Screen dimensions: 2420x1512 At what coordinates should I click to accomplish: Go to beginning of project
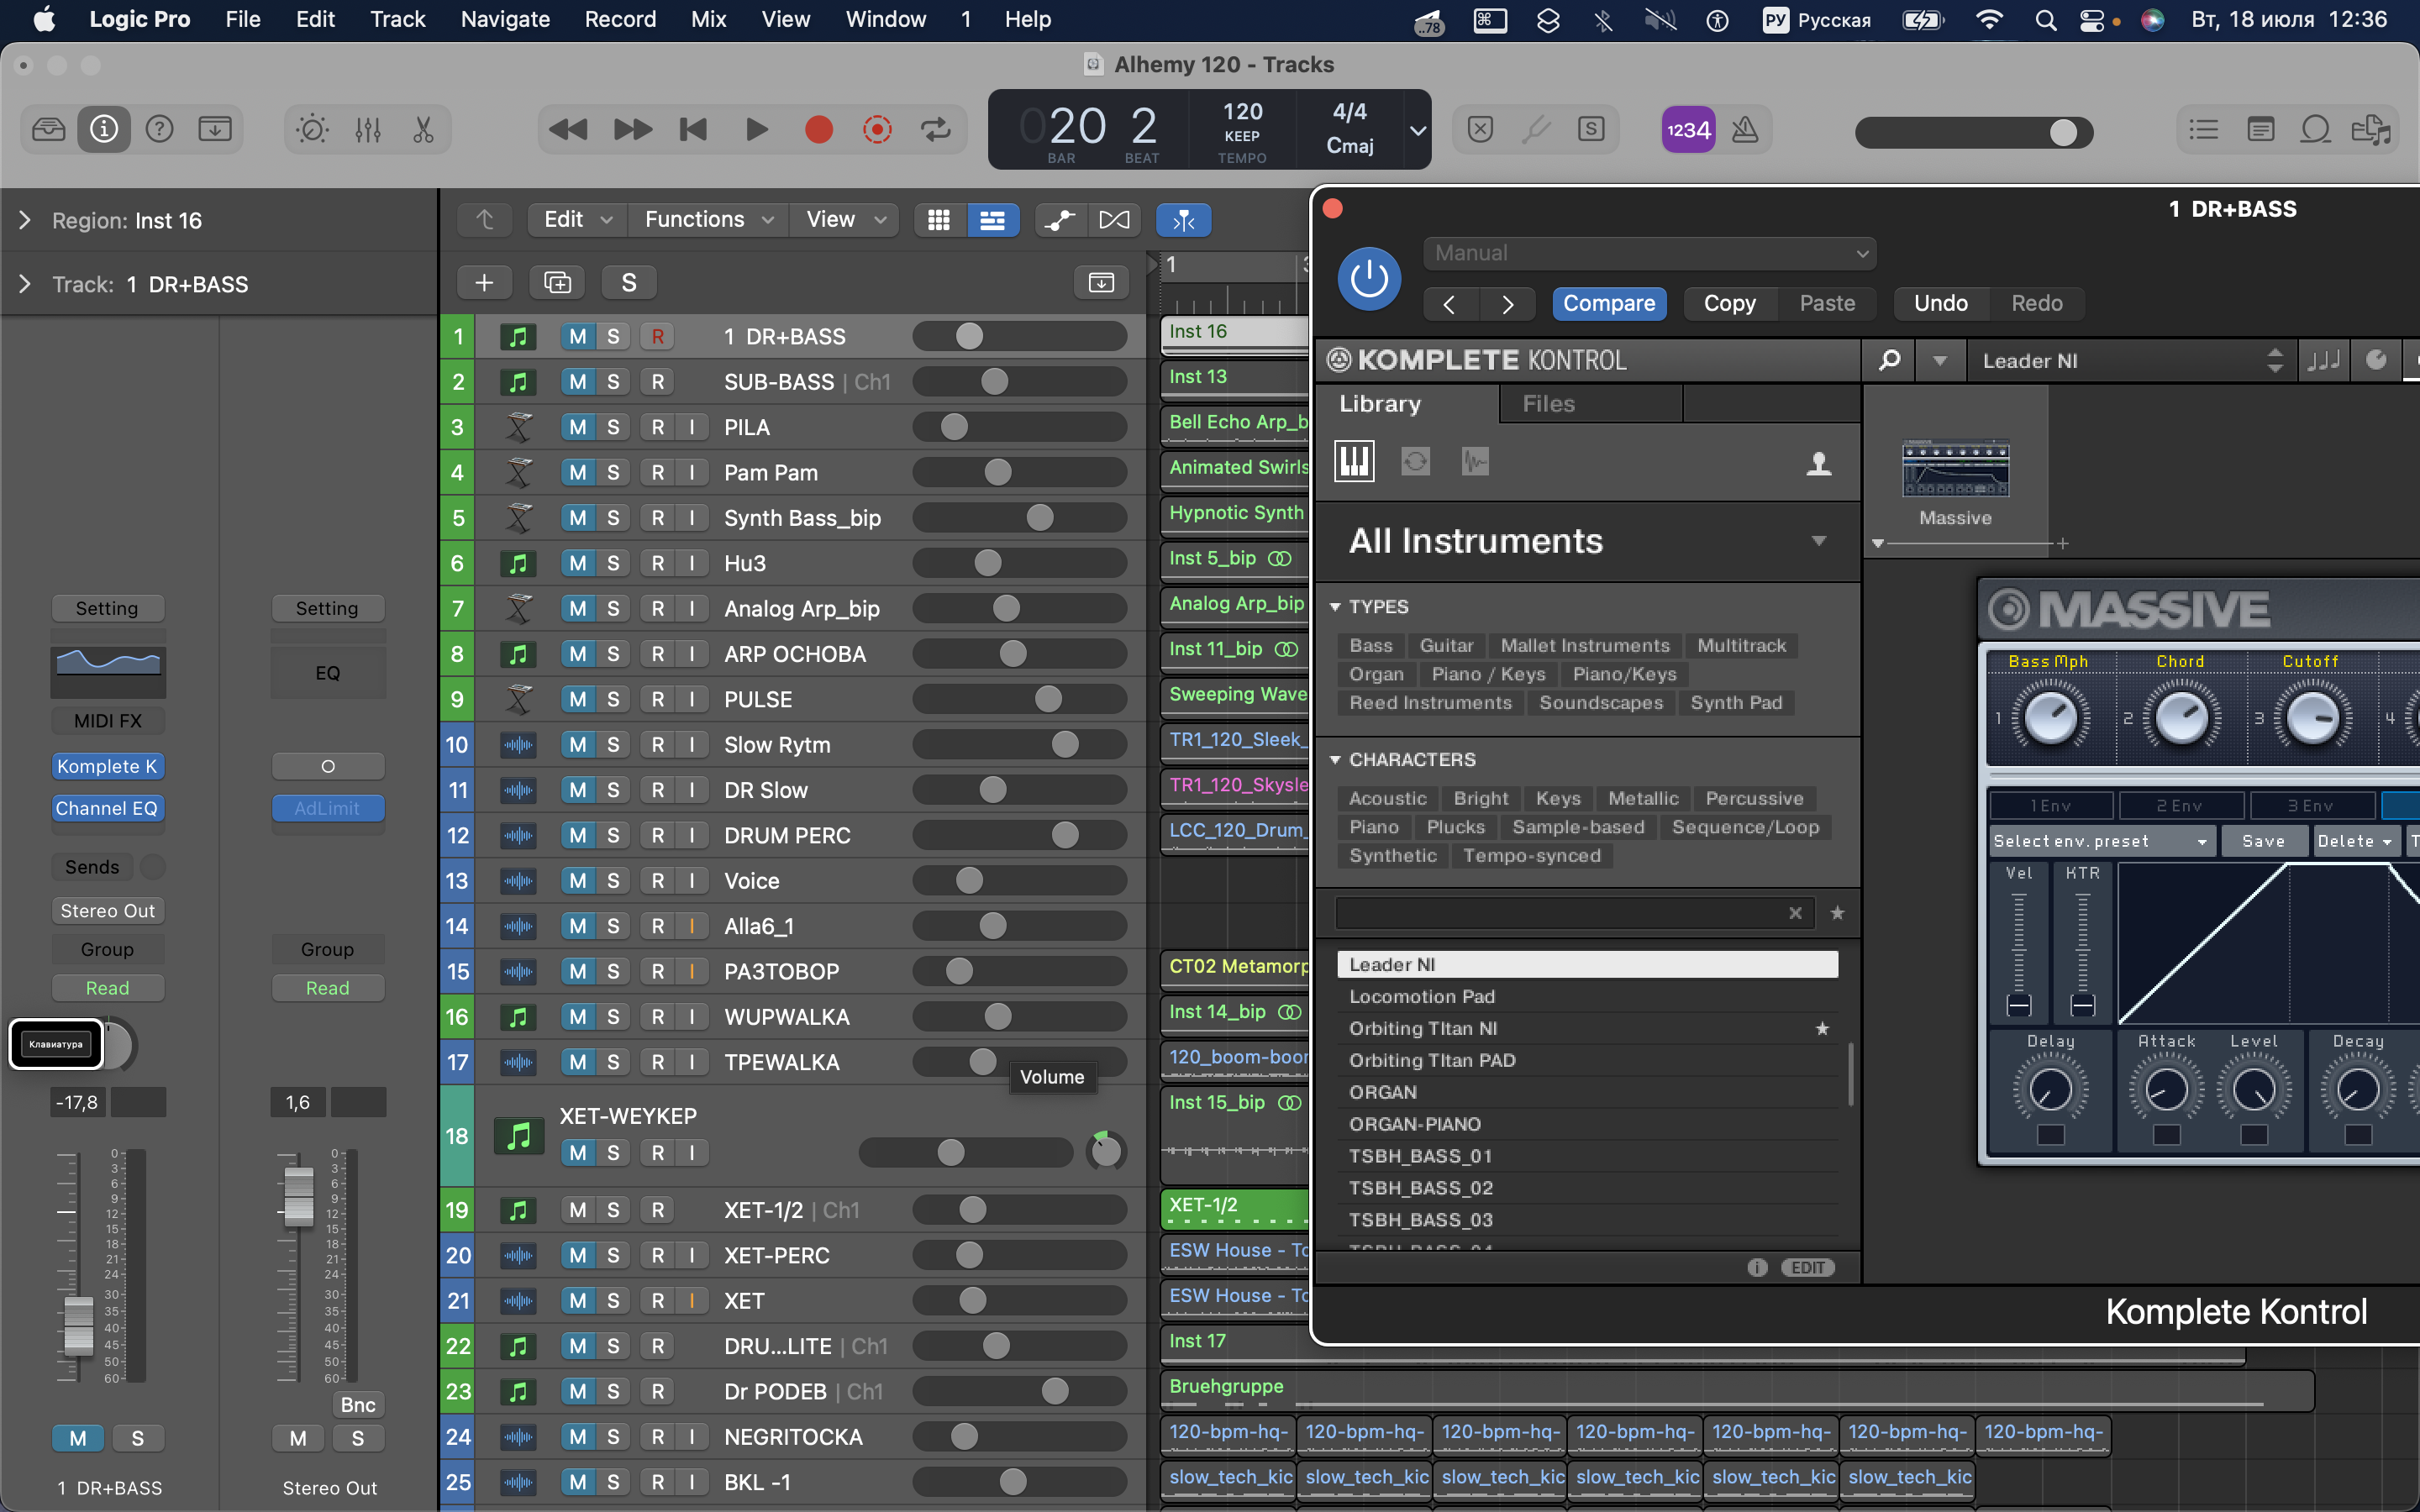(693, 130)
